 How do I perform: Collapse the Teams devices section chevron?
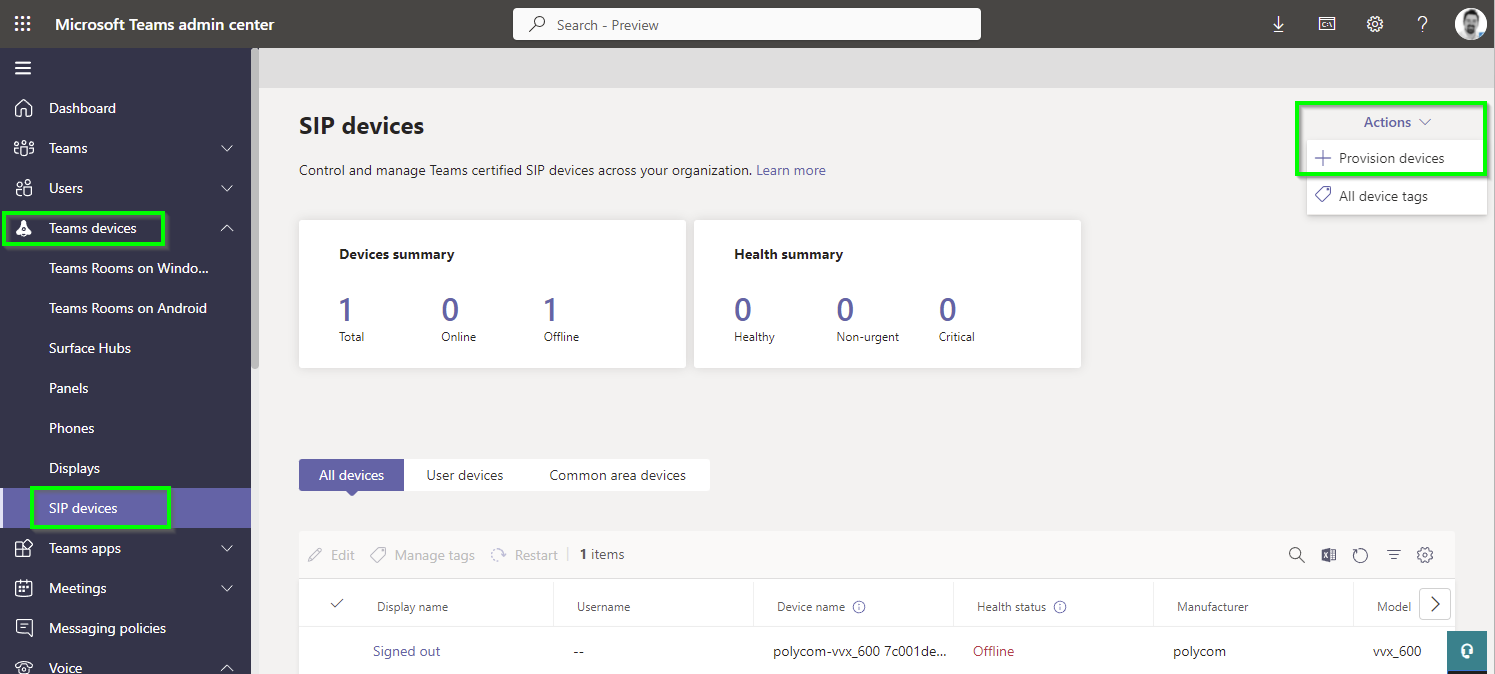[227, 228]
